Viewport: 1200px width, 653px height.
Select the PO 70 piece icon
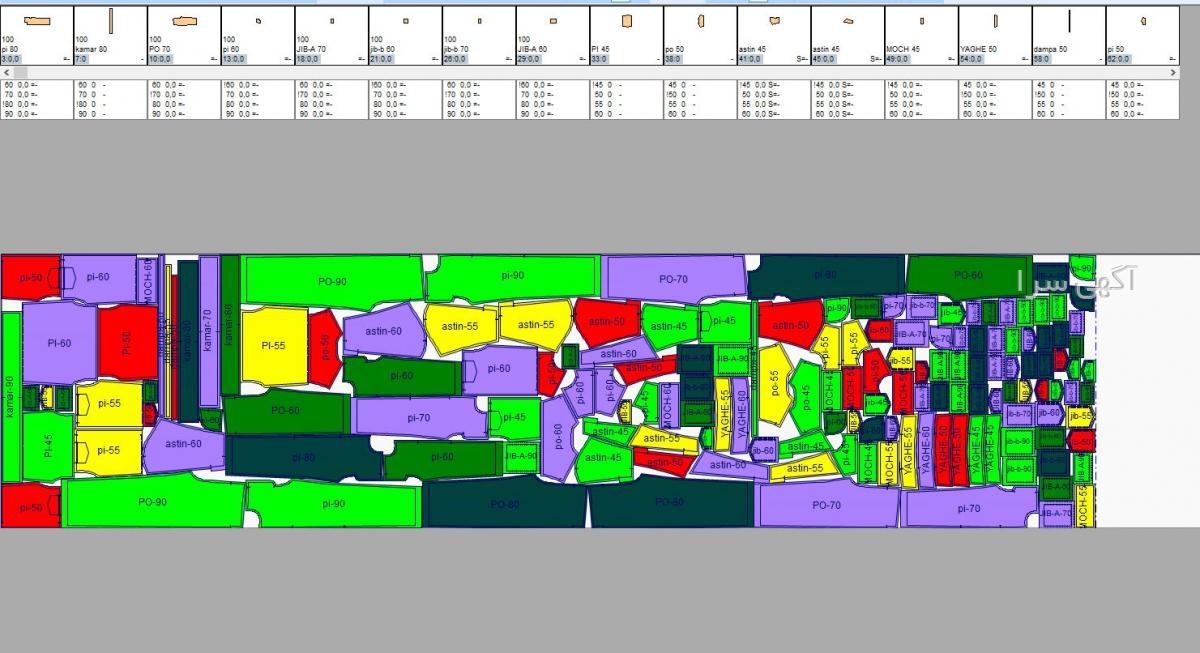tap(184, 21)
